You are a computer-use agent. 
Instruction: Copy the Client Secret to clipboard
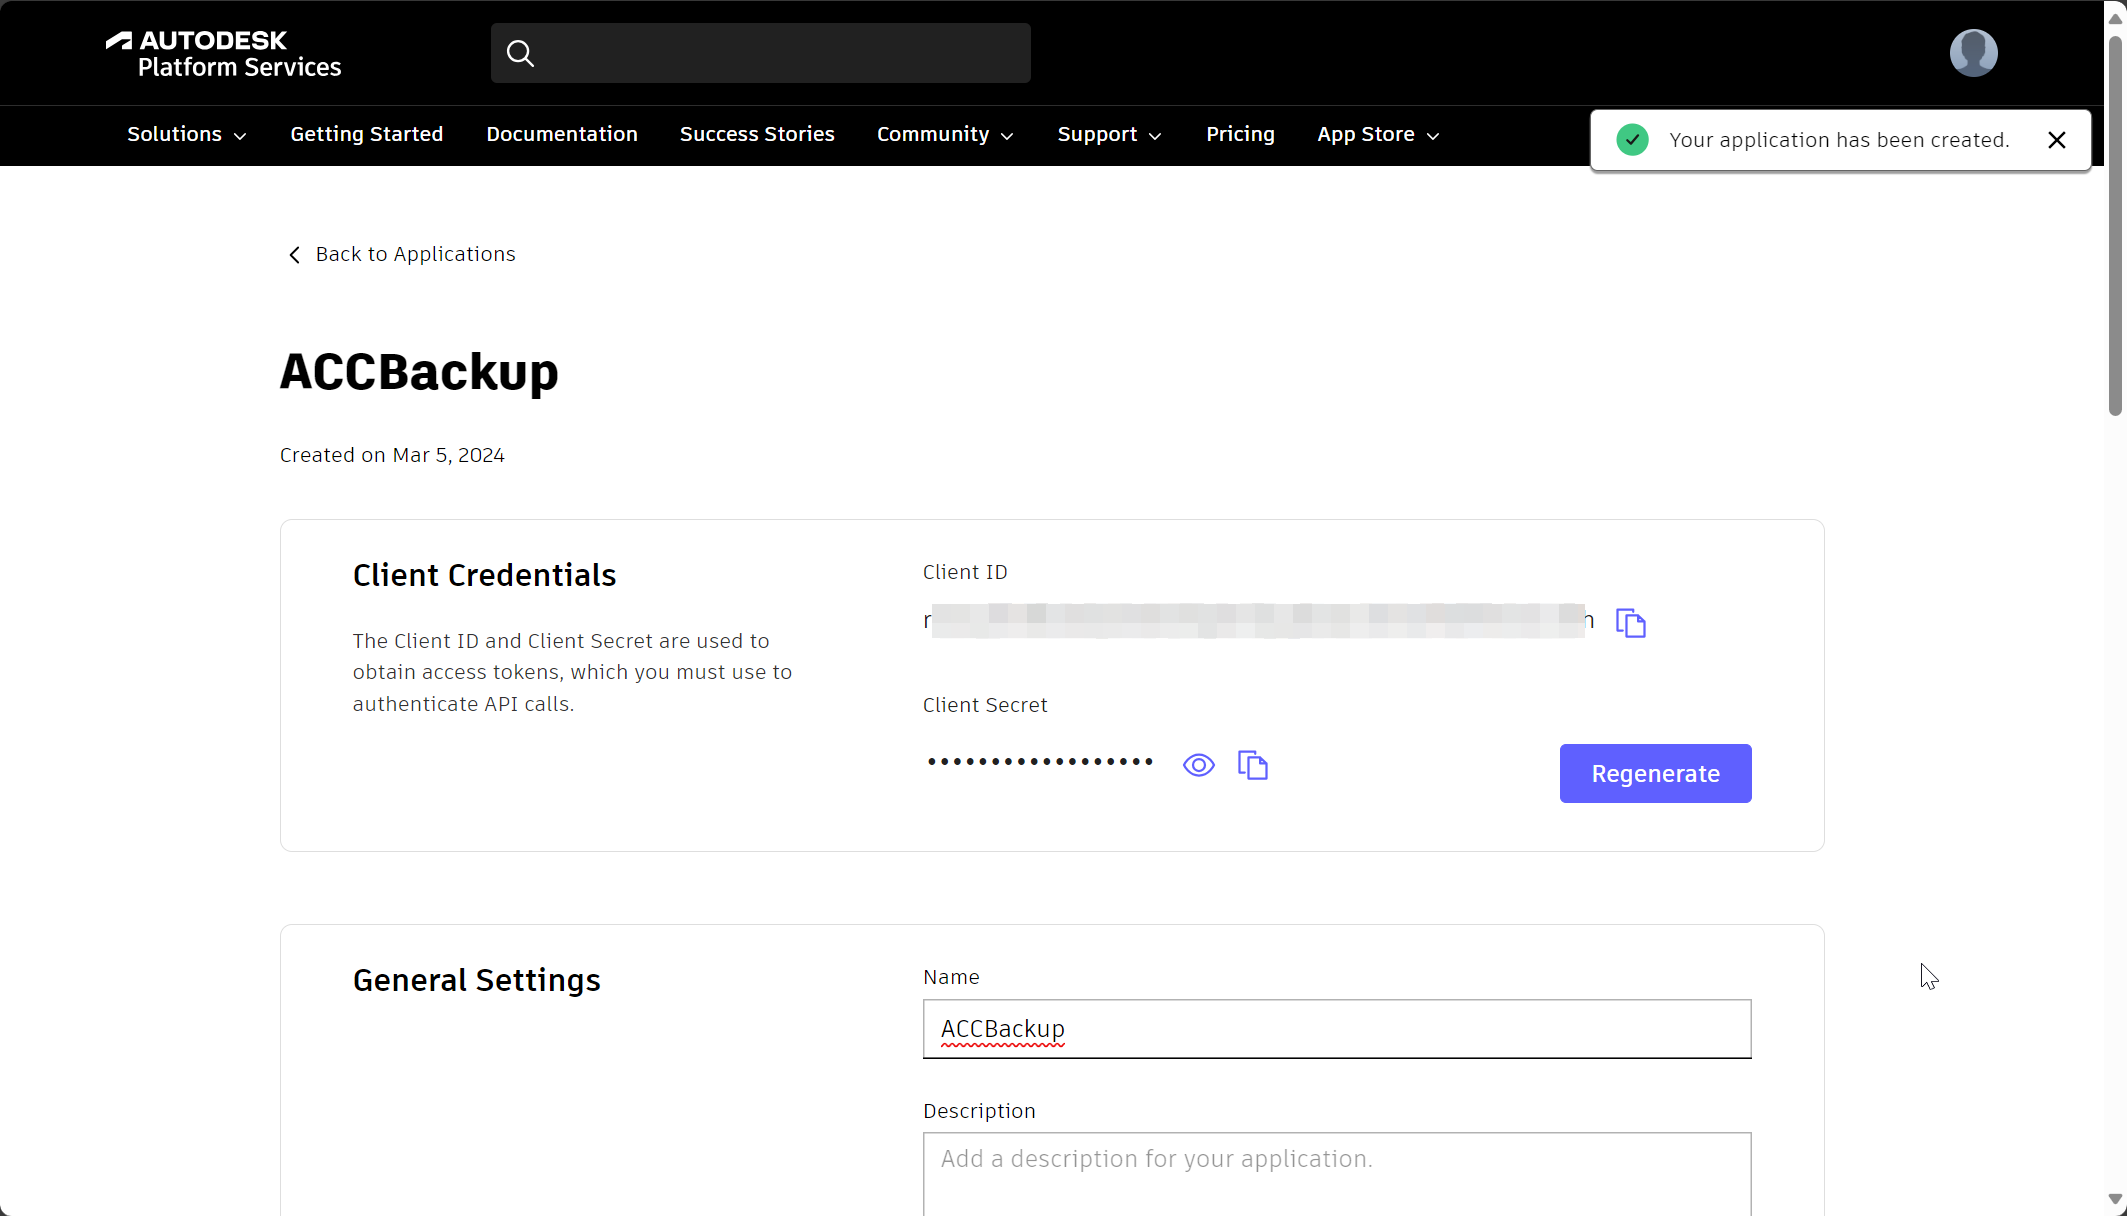[x=1252, y=765]
